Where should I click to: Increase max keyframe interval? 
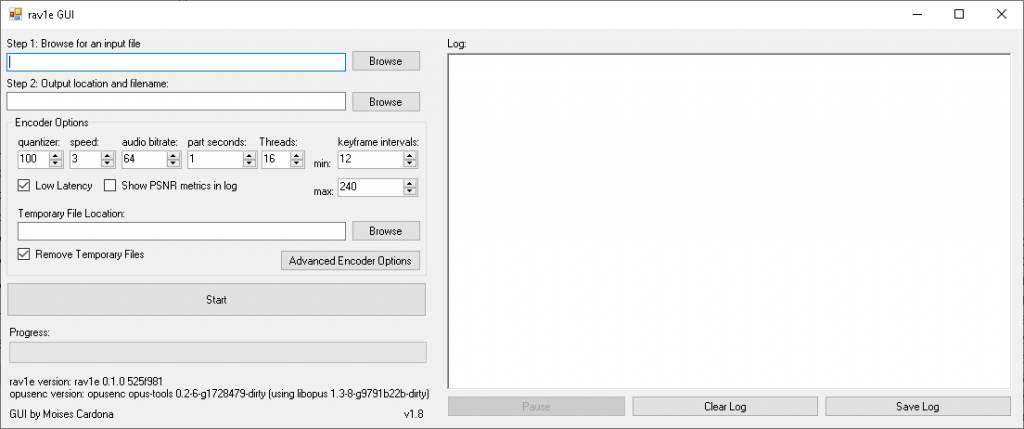point(410,183)
